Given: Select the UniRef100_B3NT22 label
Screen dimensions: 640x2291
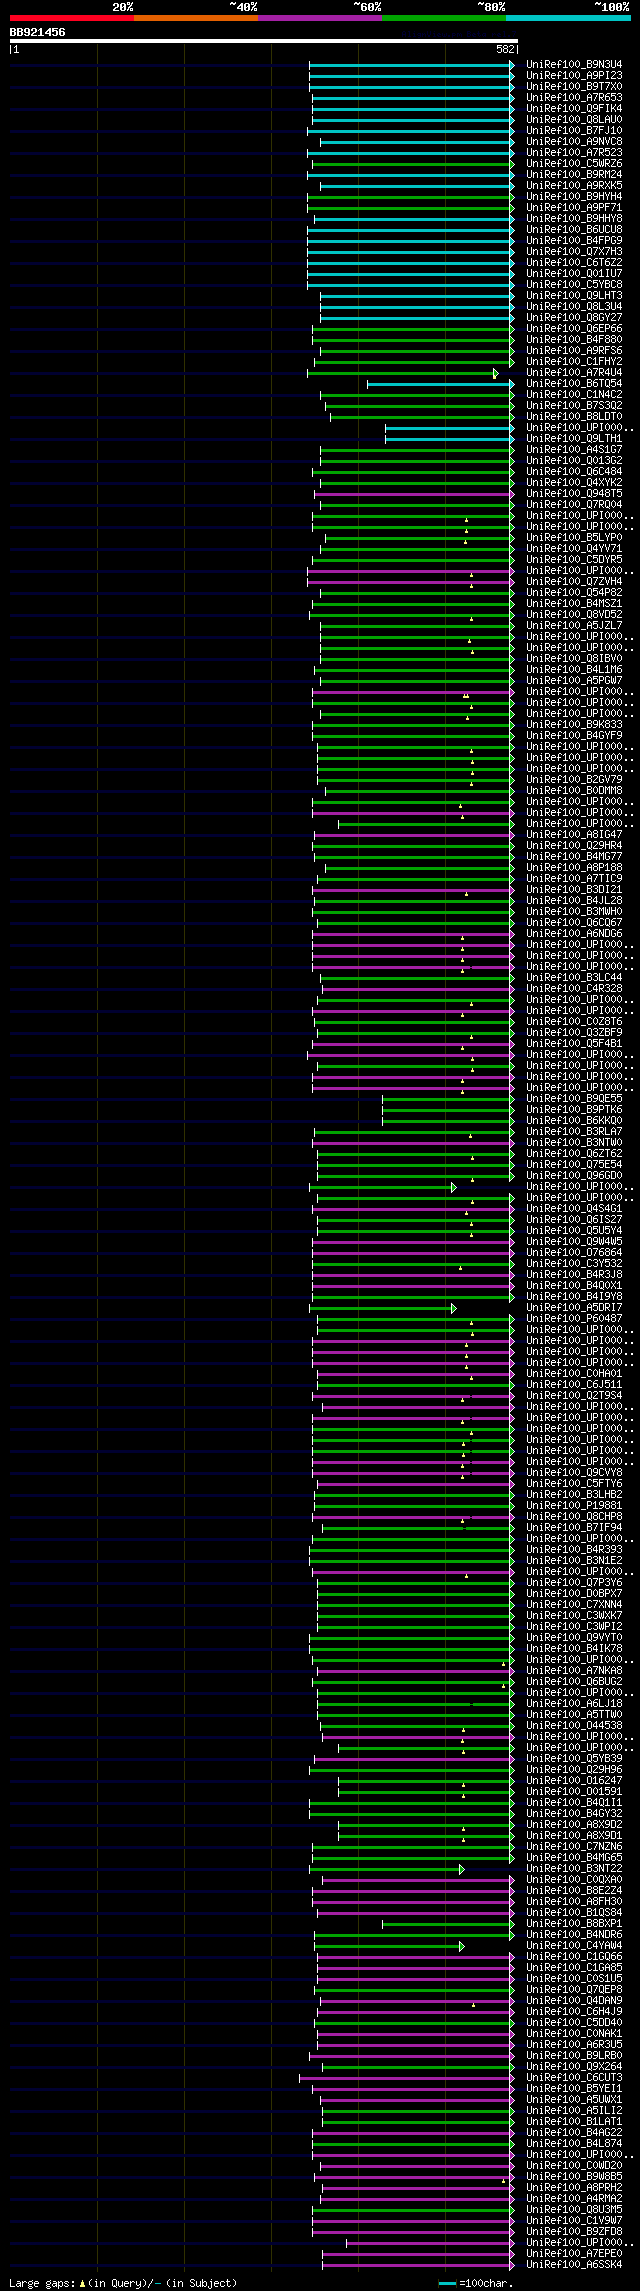Looking at the screenshot, I should coord(574,1869).
